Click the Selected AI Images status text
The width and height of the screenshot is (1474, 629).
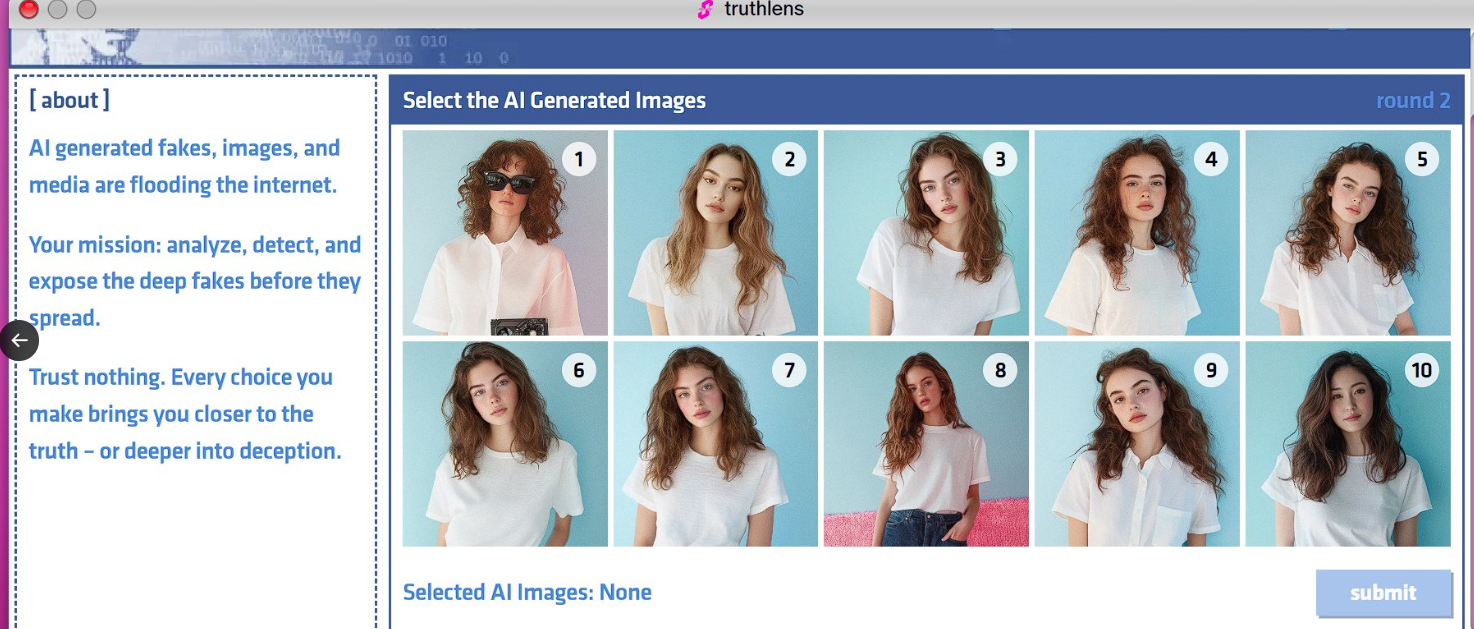pos(527,592)
